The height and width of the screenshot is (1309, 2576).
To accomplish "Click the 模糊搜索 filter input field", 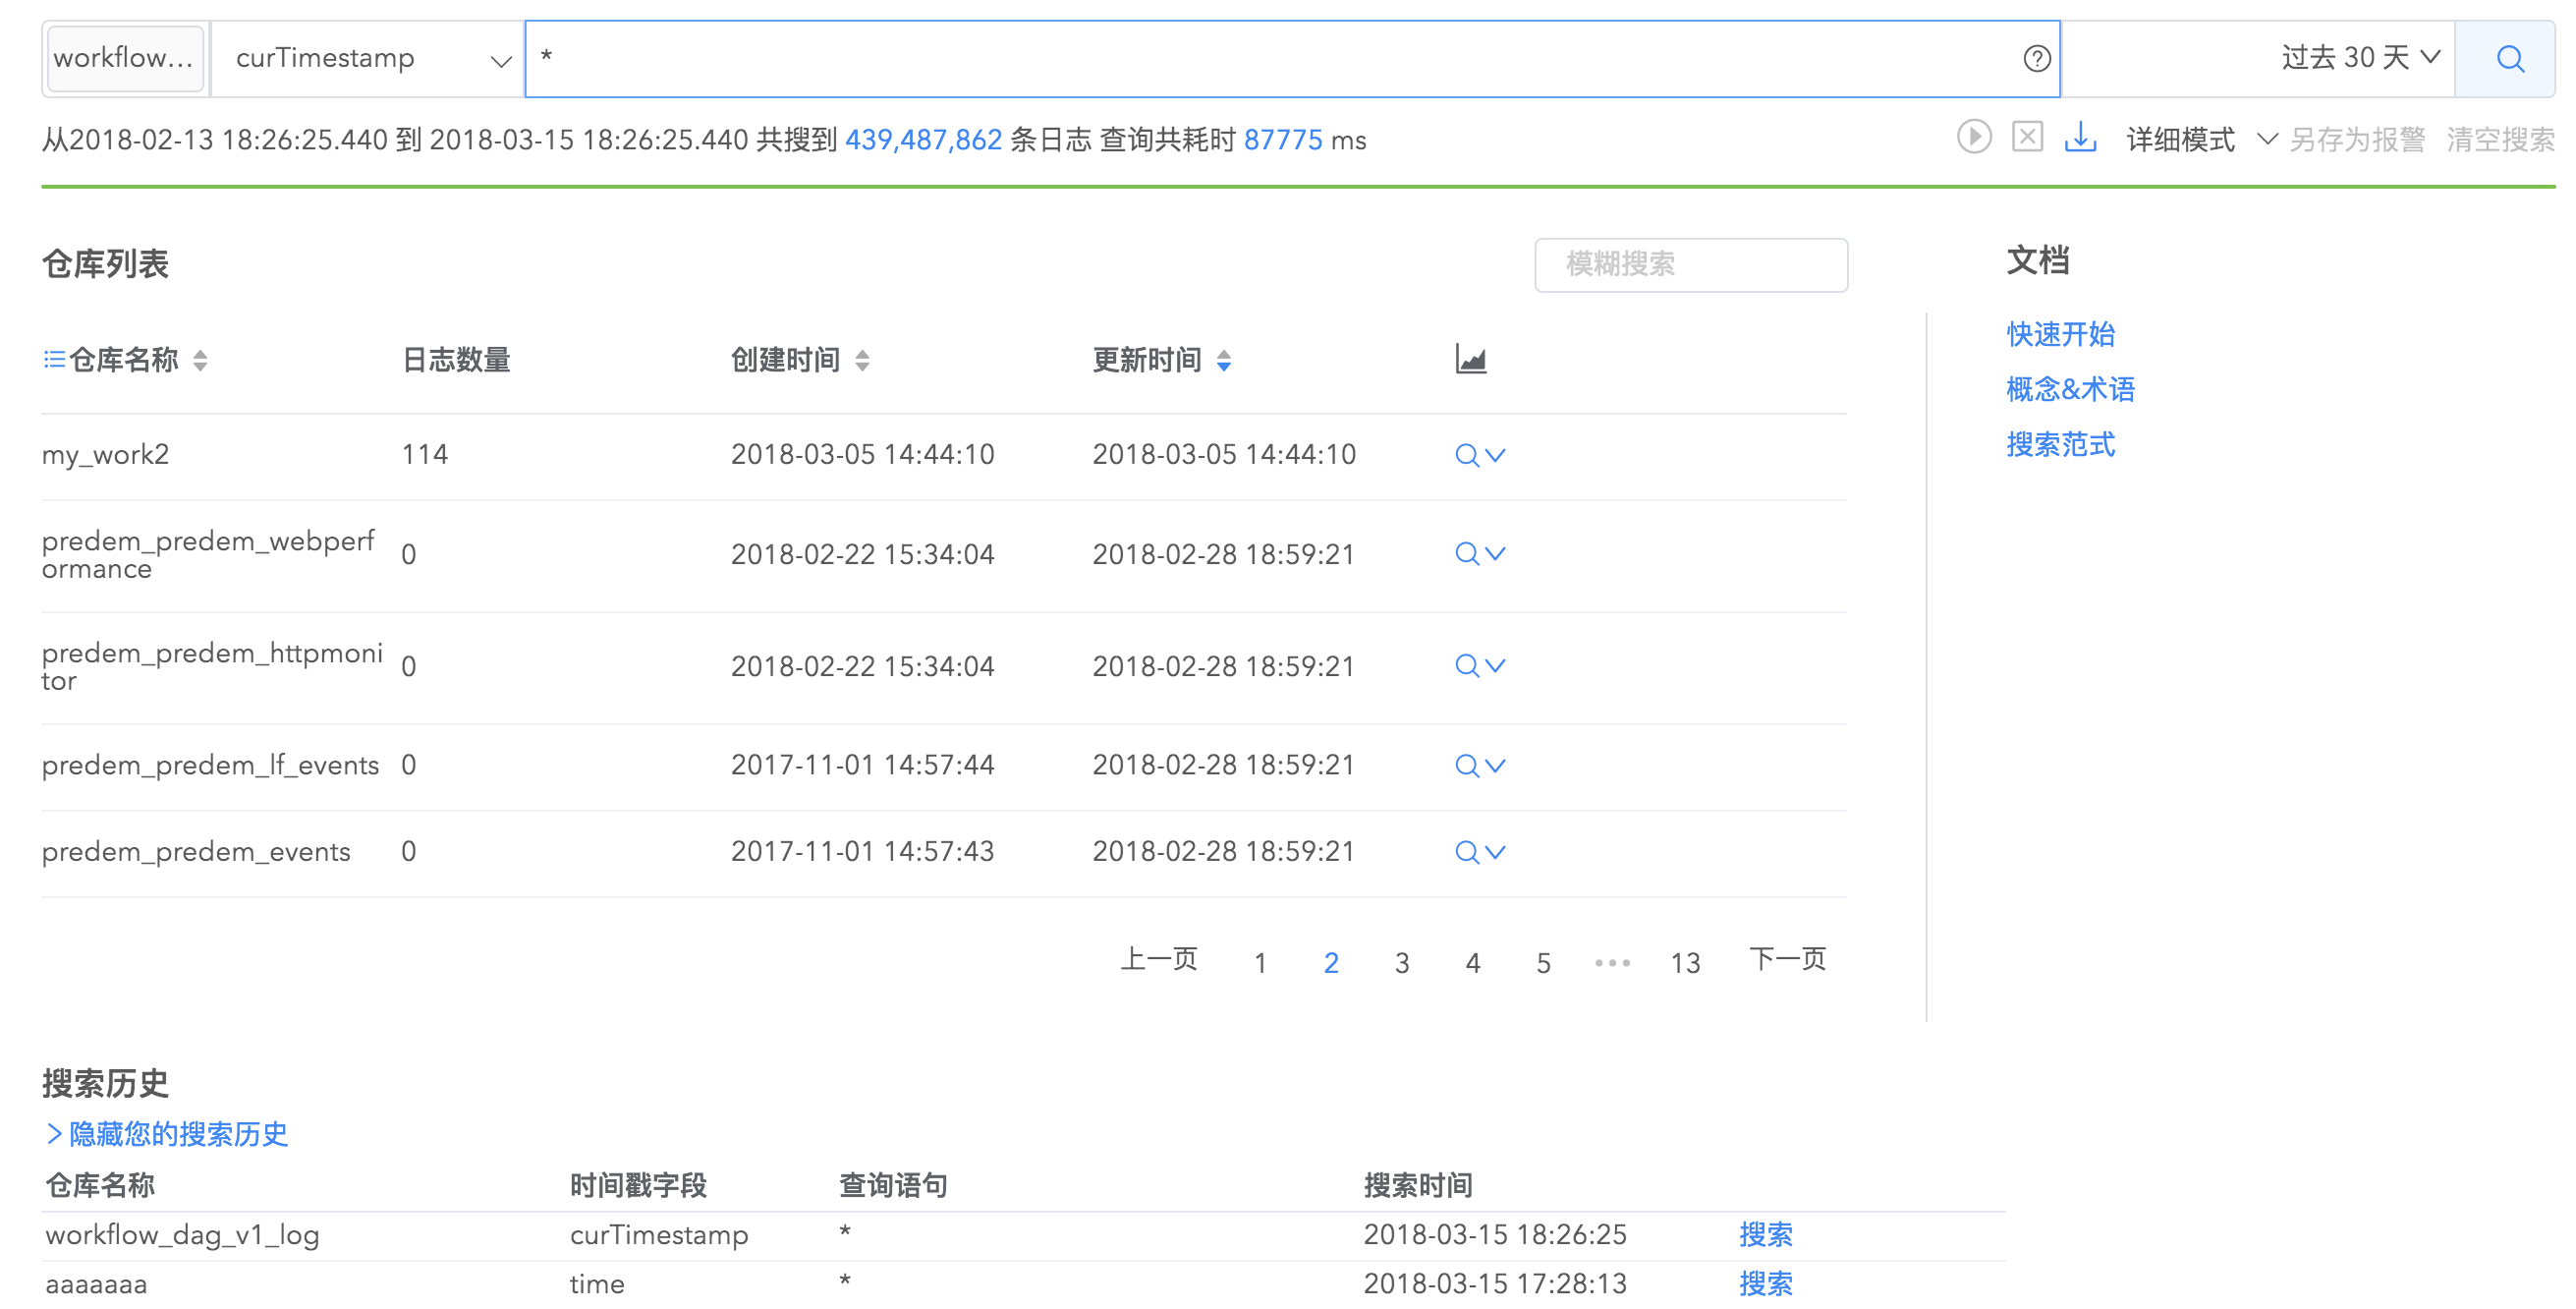I will click(1690, 264).
